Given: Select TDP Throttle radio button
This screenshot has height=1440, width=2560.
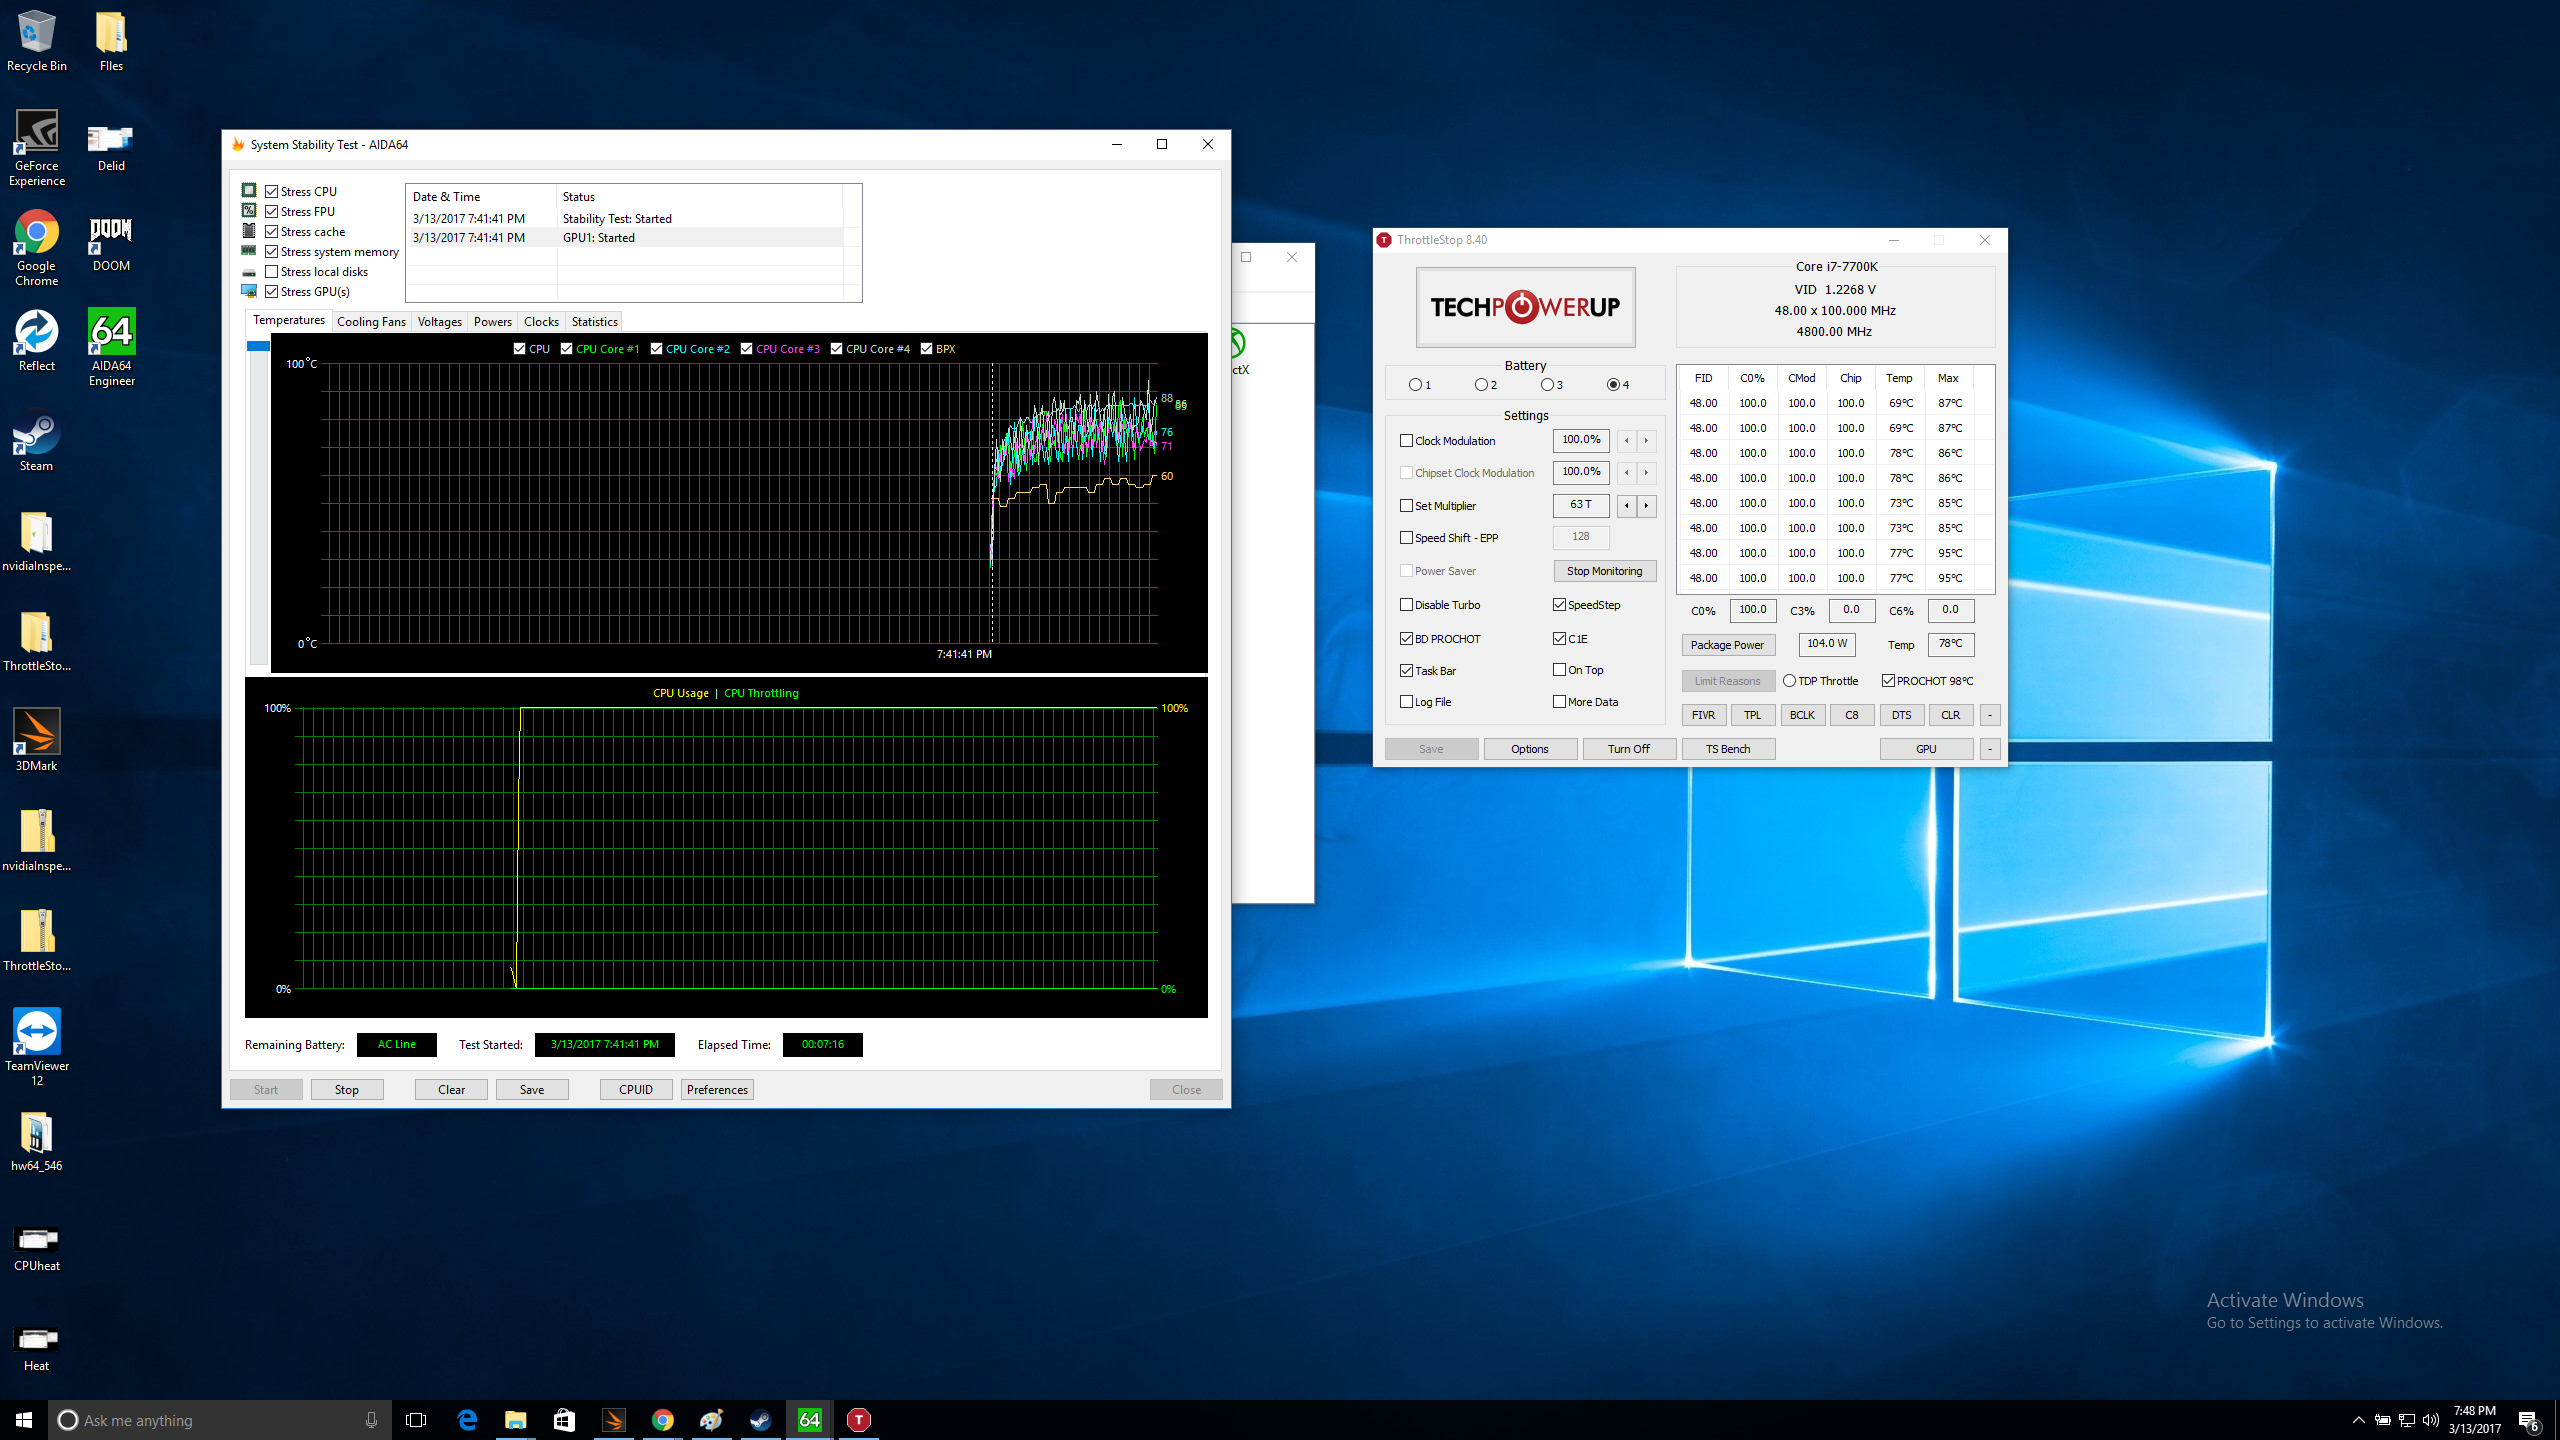Looking at the screenshot, I should tap(1790, 681).
